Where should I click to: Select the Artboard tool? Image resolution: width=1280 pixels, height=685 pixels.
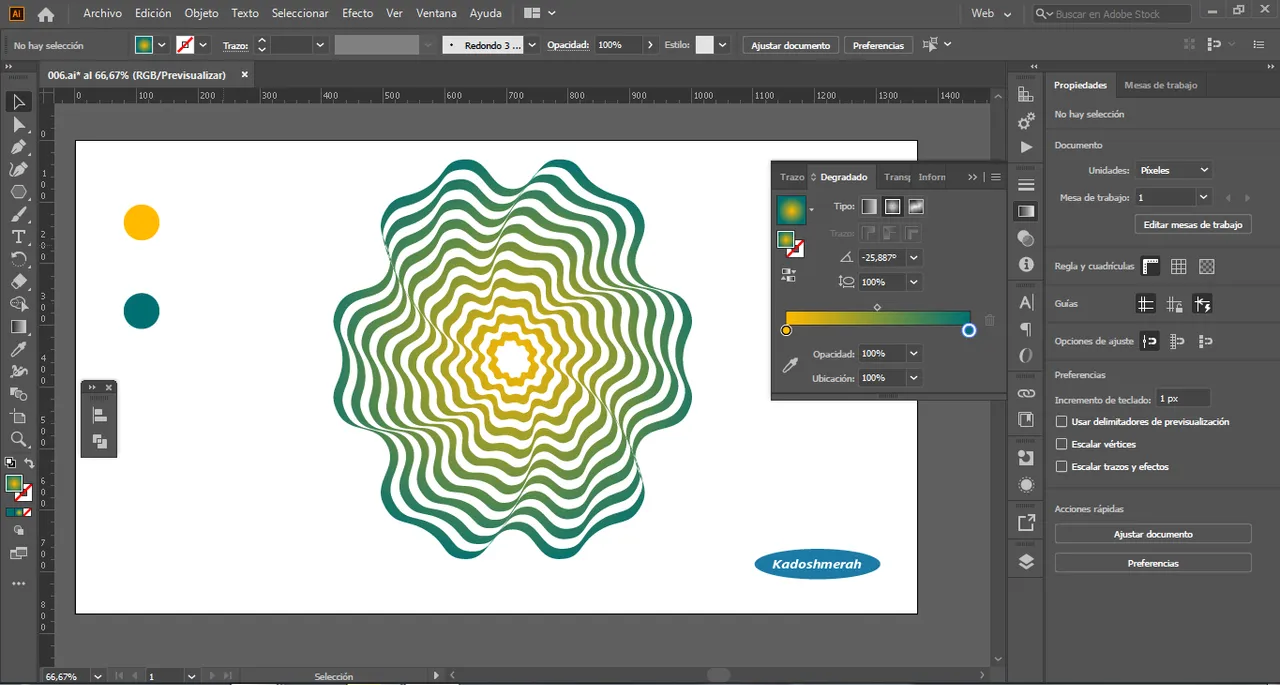(18, 416)
